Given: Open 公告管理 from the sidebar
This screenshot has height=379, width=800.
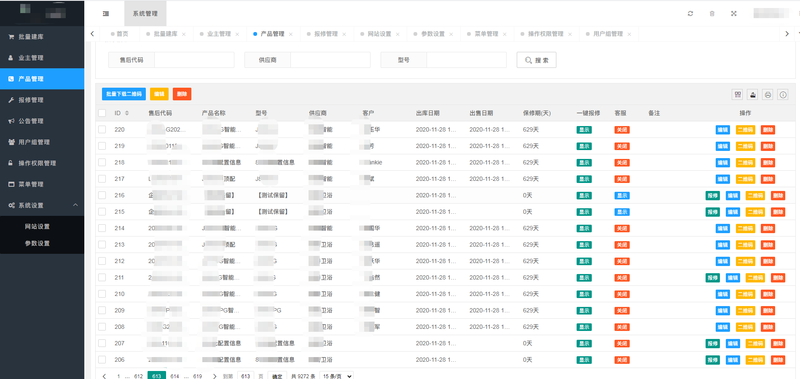Looking at the screenshot, I should [42, 121].
